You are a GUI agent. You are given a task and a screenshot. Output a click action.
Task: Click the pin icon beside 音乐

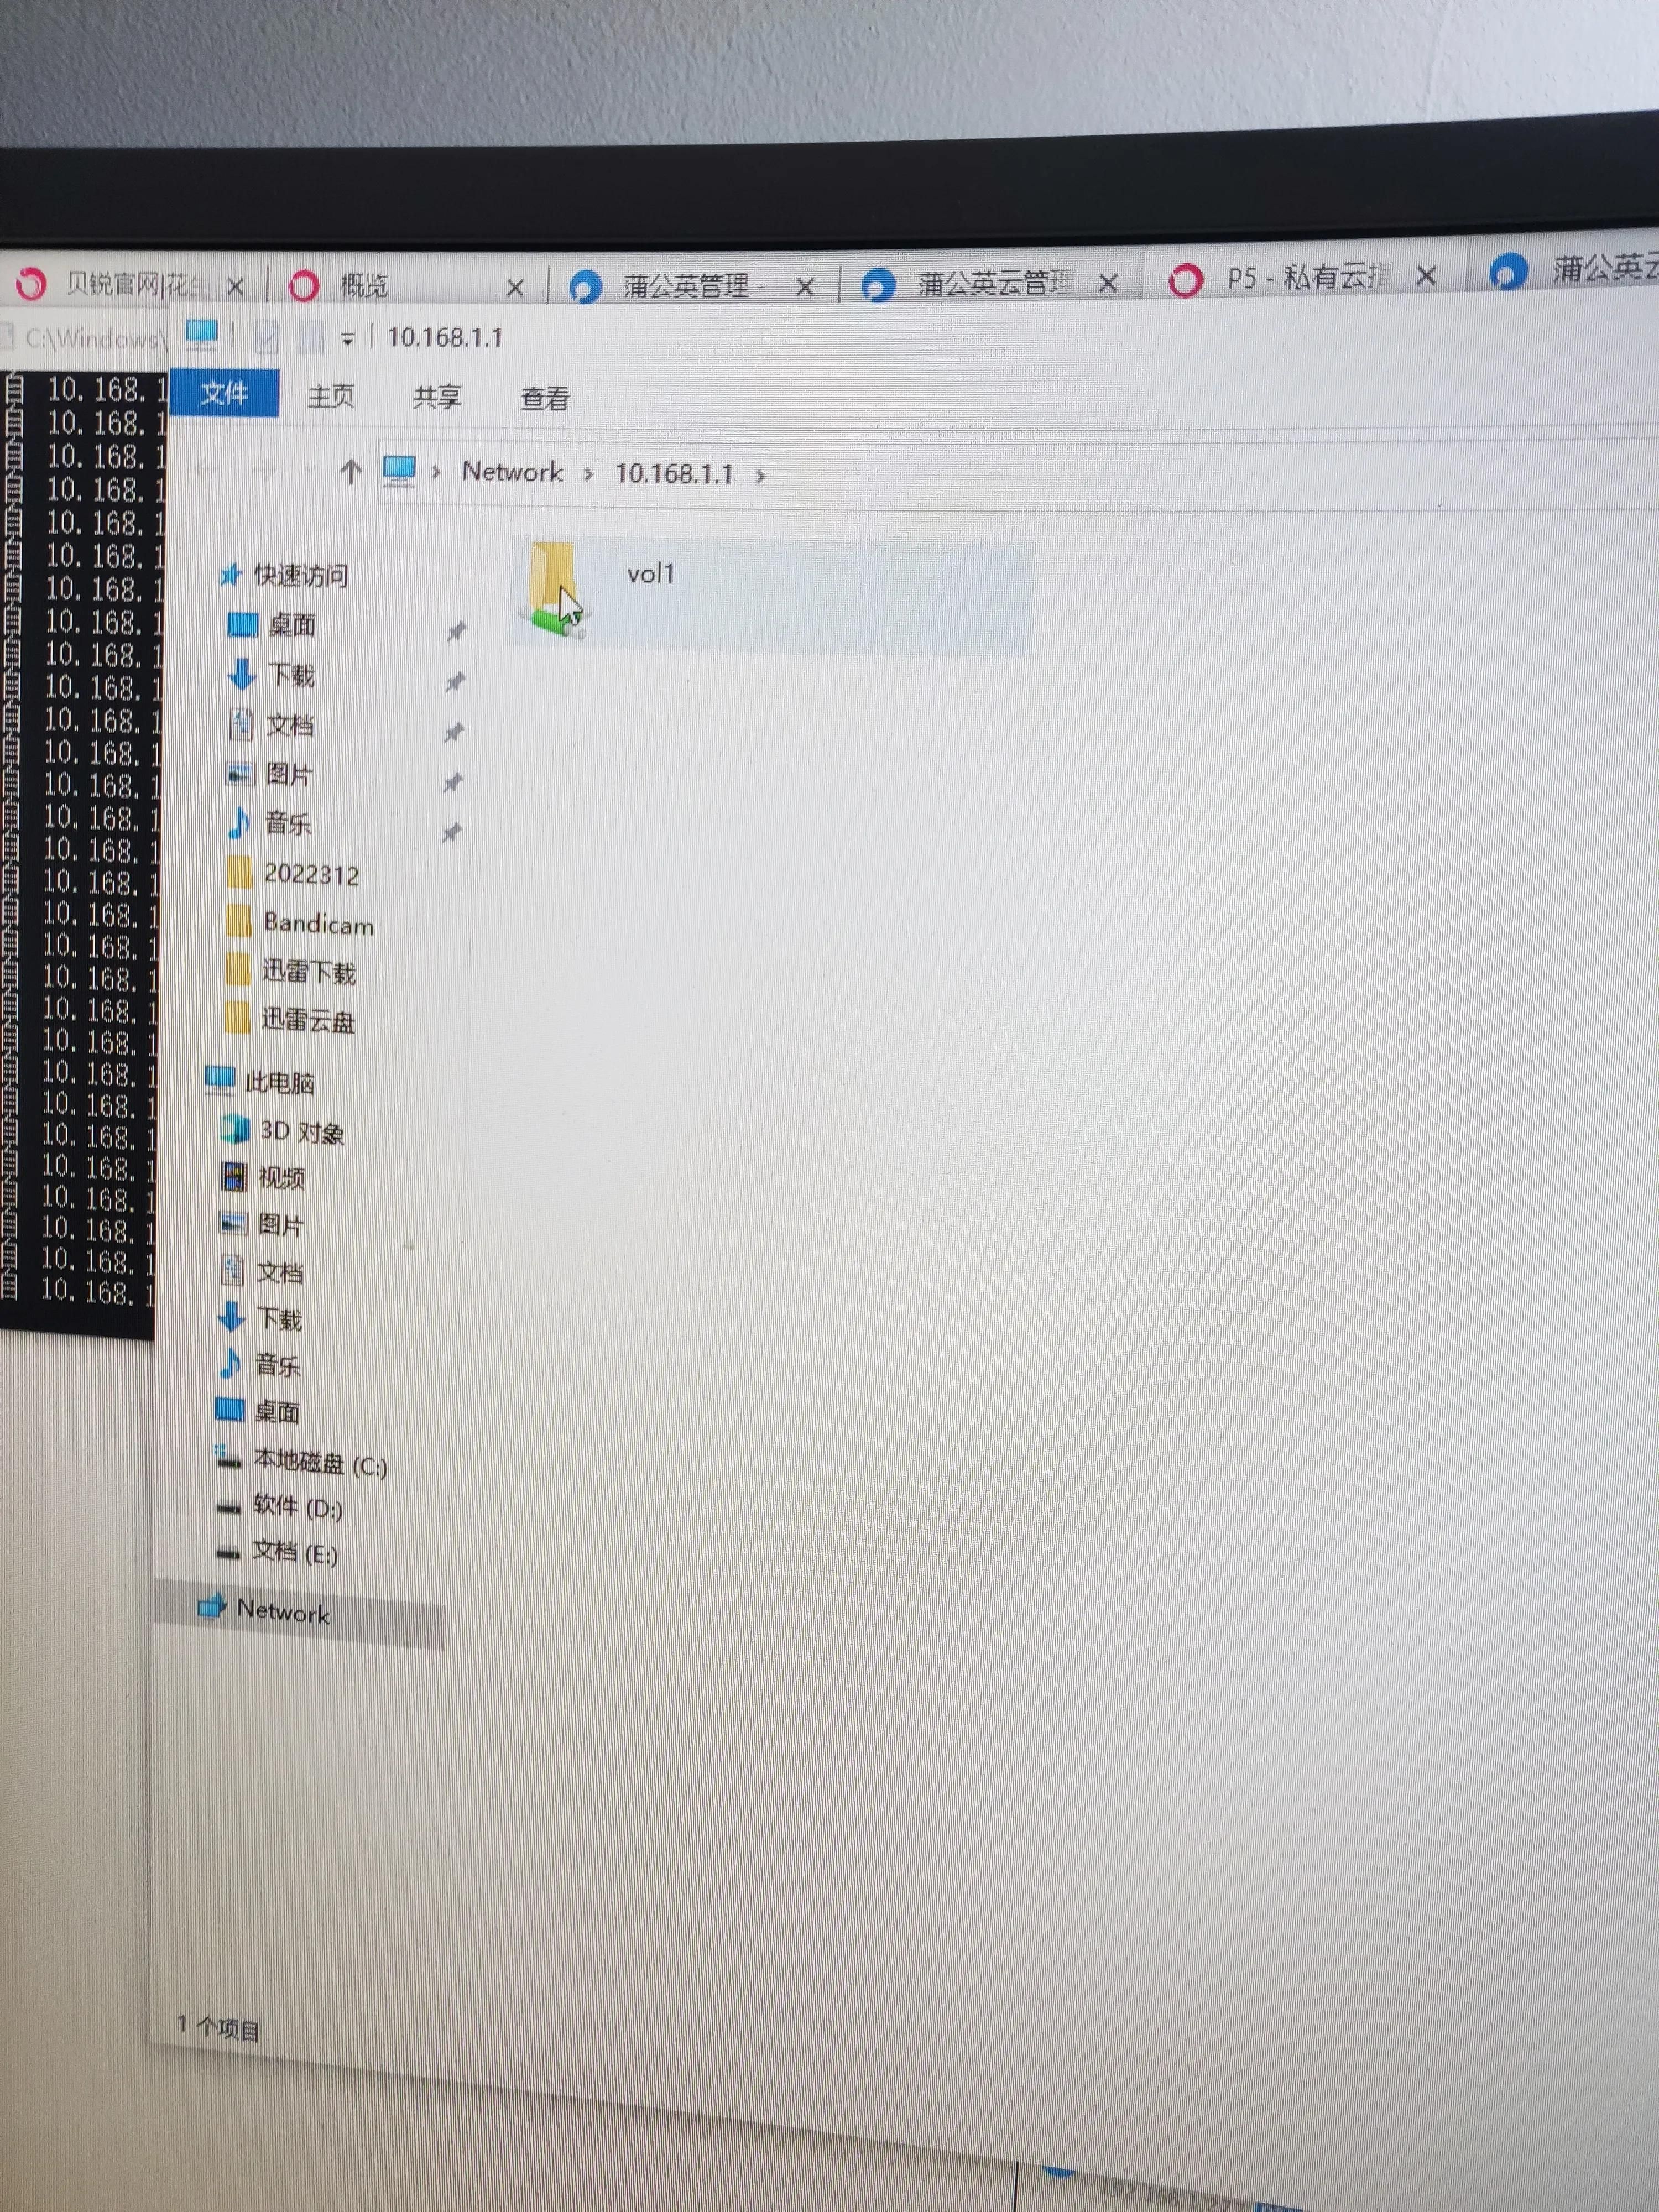click(x=452, y=832)
